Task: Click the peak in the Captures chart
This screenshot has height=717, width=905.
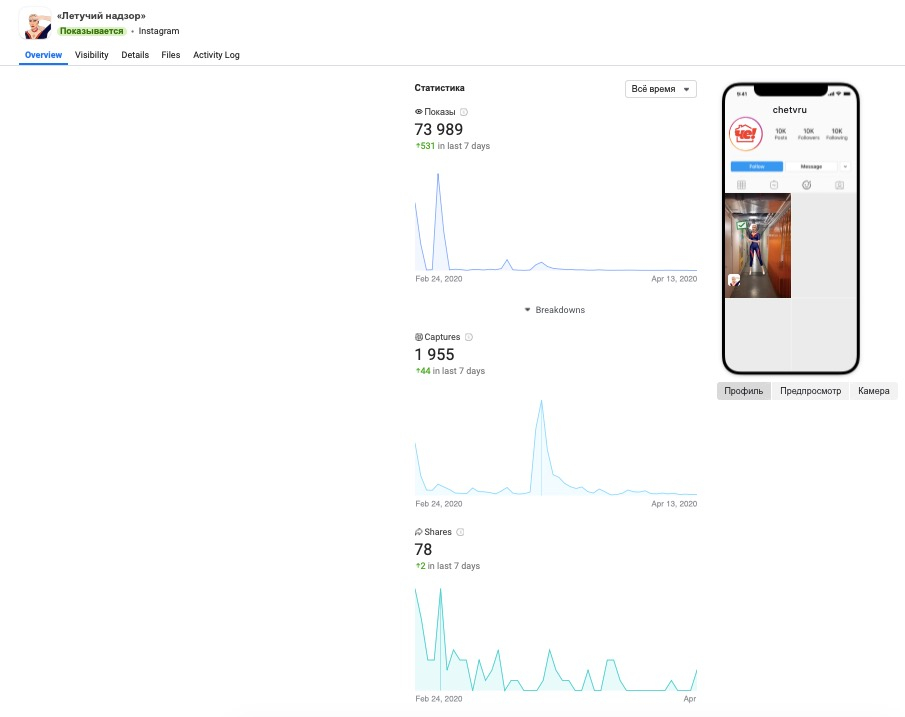Action: [541, 400]
